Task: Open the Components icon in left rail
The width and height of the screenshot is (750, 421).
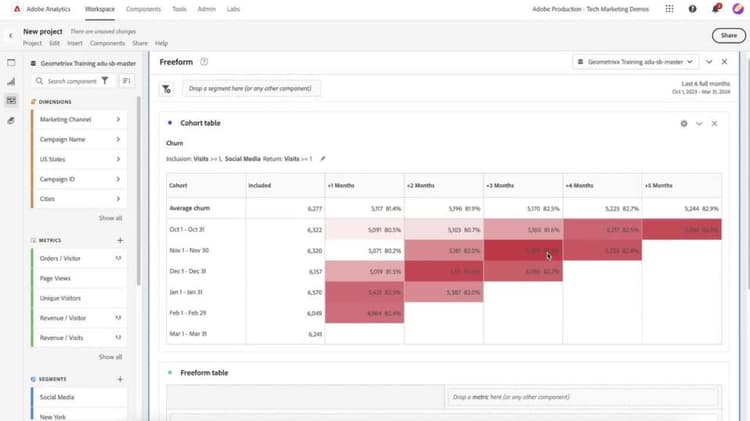Action: (11, 100)
